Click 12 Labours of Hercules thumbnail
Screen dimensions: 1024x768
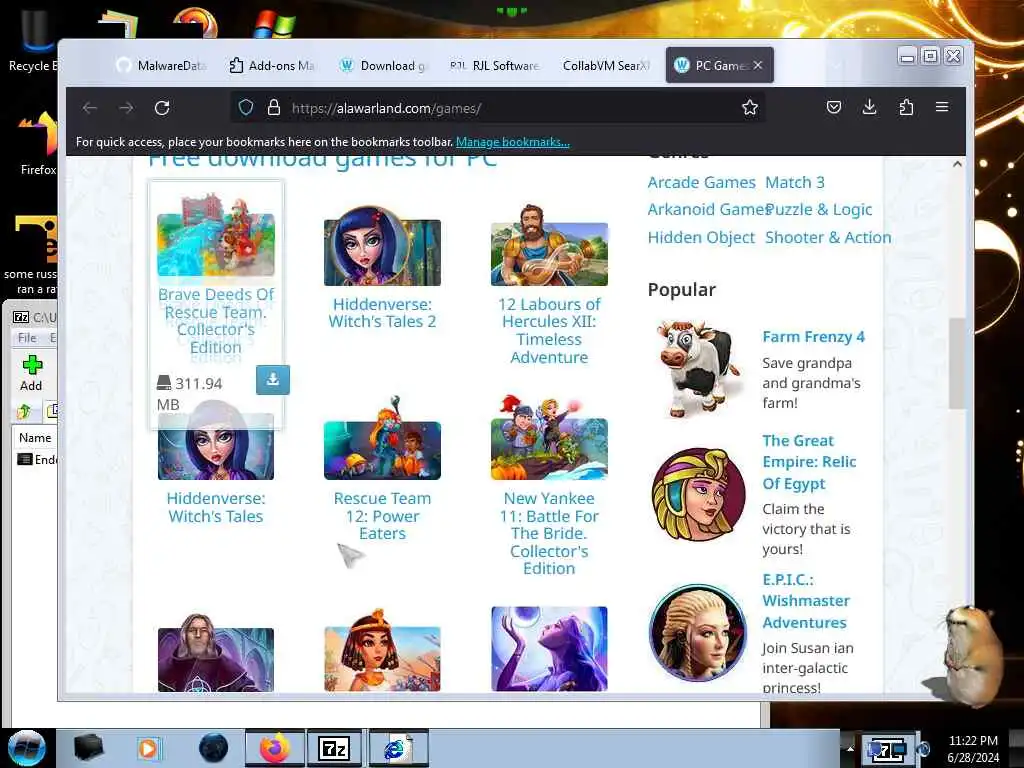(x=549, y=246)
